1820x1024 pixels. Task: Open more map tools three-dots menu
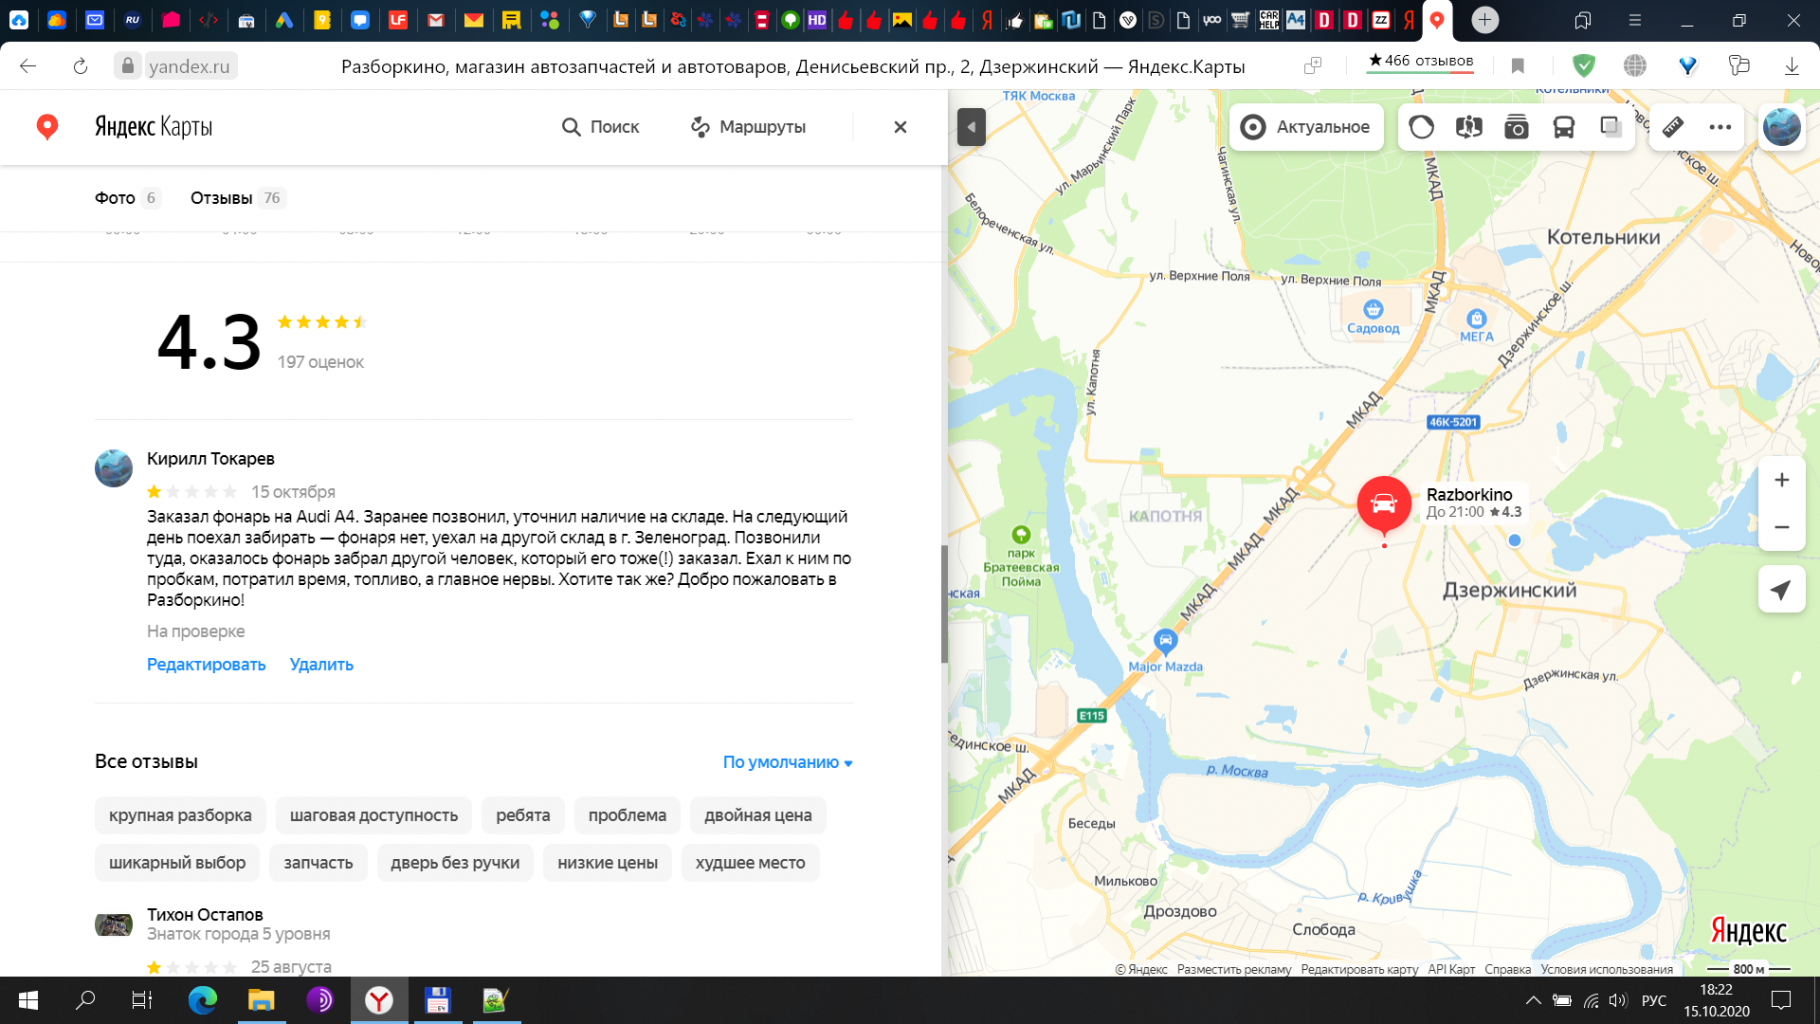click(x=1720, y=127)
